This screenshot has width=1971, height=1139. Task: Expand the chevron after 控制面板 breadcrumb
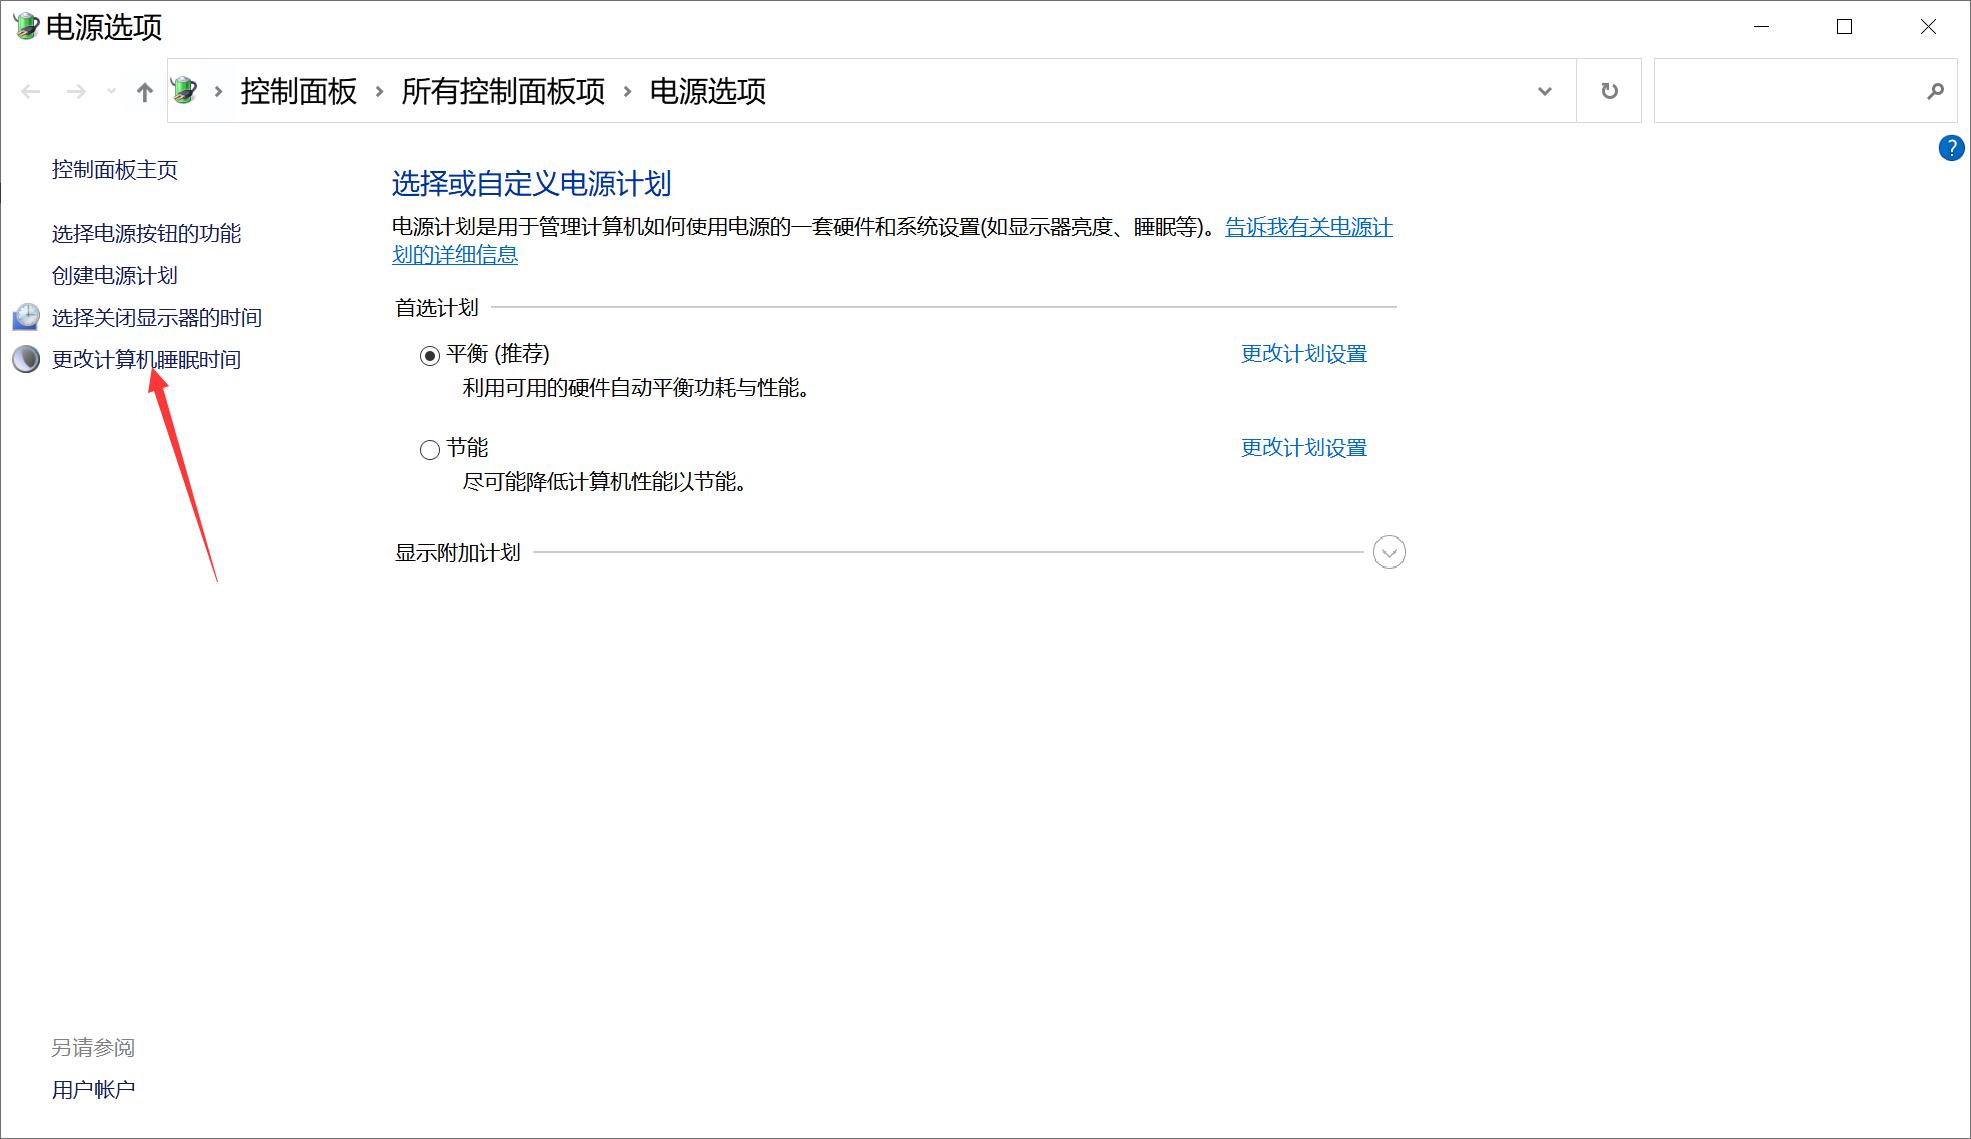tap(379, 91)
